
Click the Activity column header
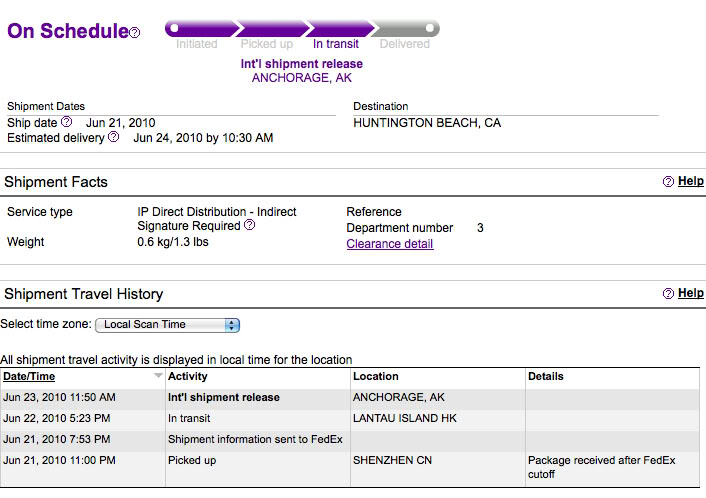[188, 377]
